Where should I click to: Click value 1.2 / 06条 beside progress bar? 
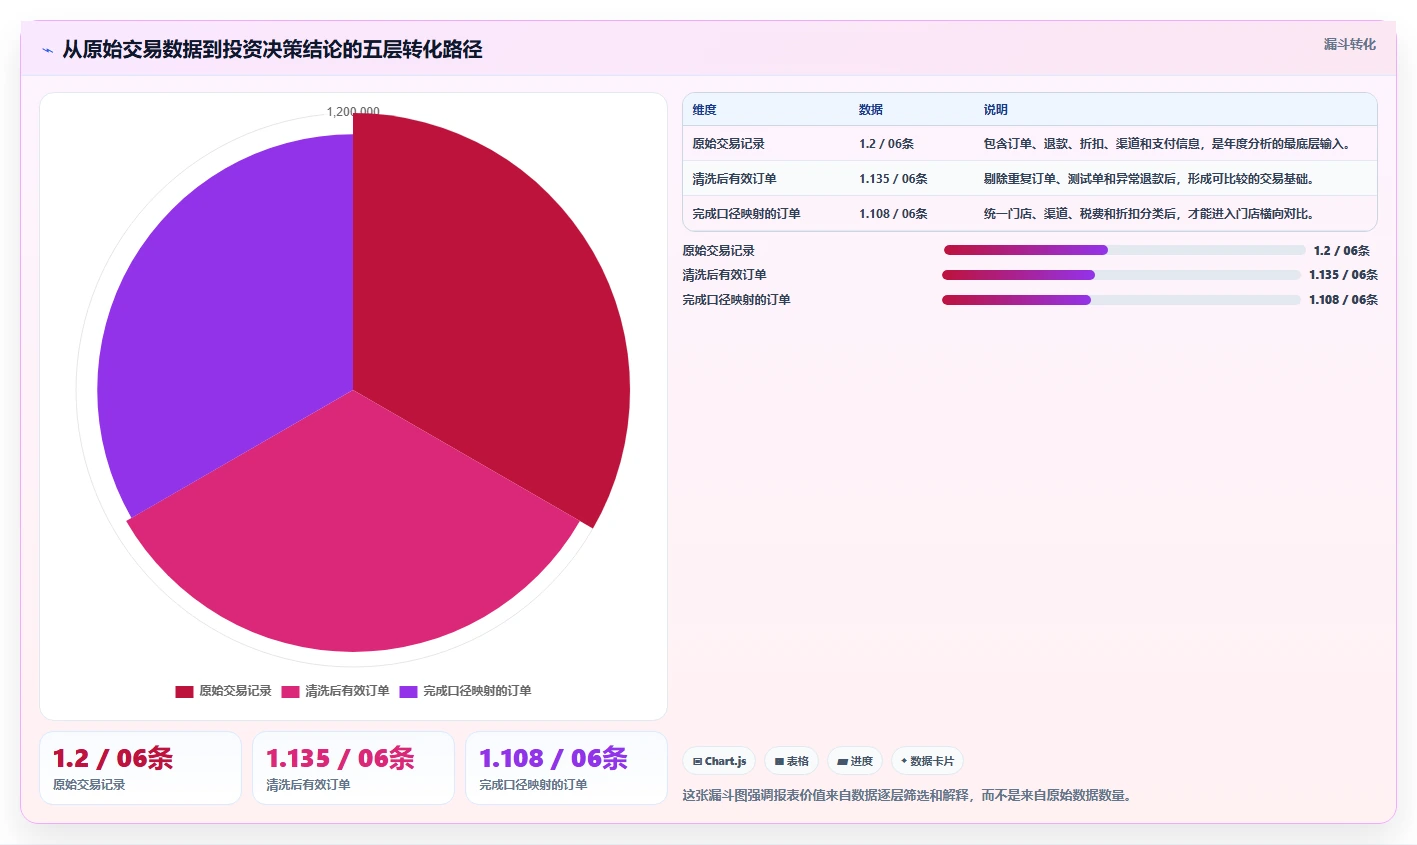[1342, 251]
